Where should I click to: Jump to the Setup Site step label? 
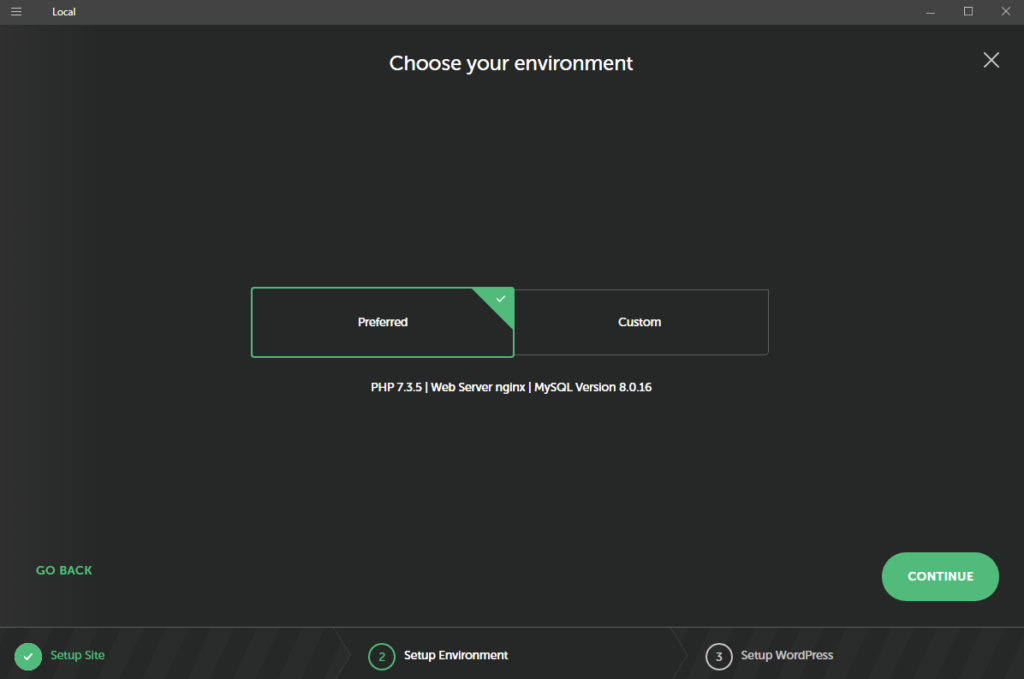[x=78, y=655]
